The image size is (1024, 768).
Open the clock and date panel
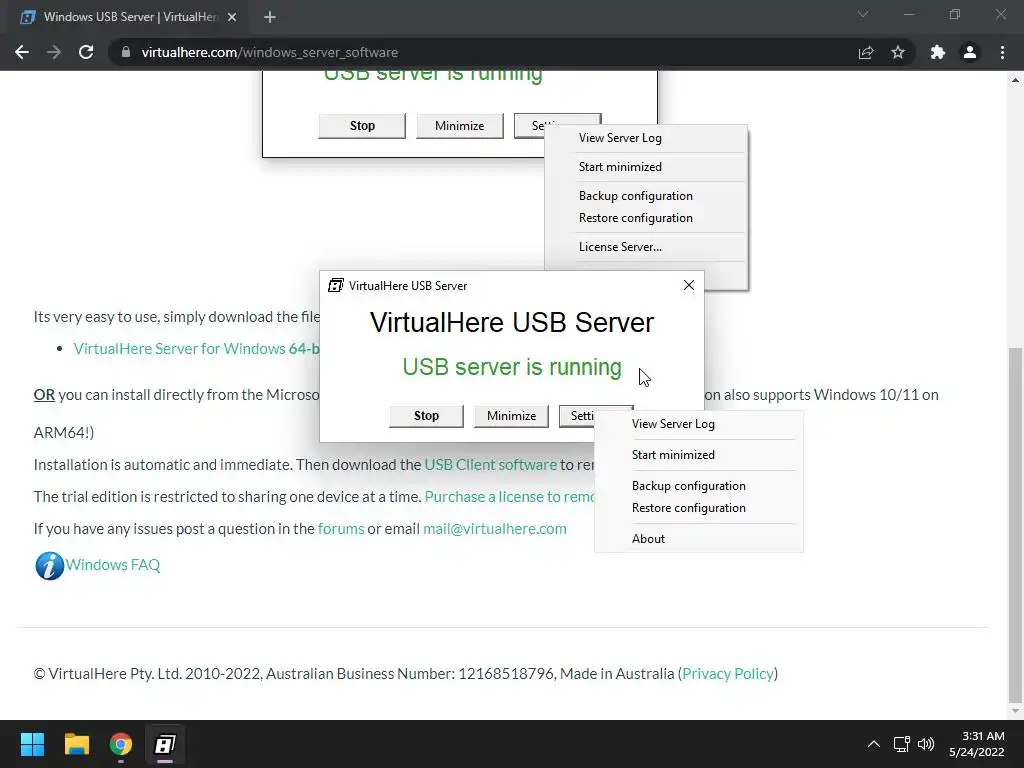pyautogui.click(x=977, y=744)
